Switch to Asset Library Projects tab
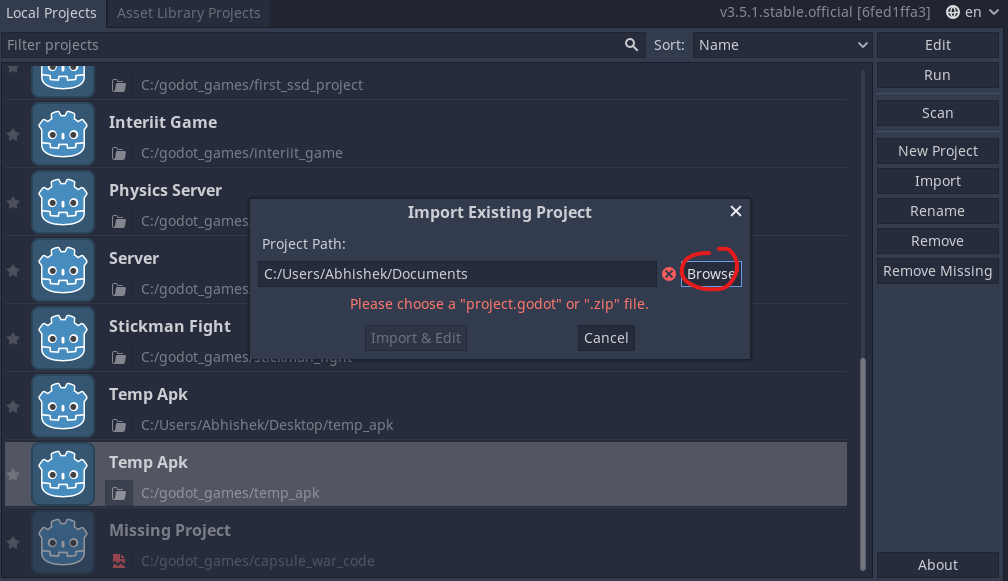1008x581 pixels. point(189,13)
